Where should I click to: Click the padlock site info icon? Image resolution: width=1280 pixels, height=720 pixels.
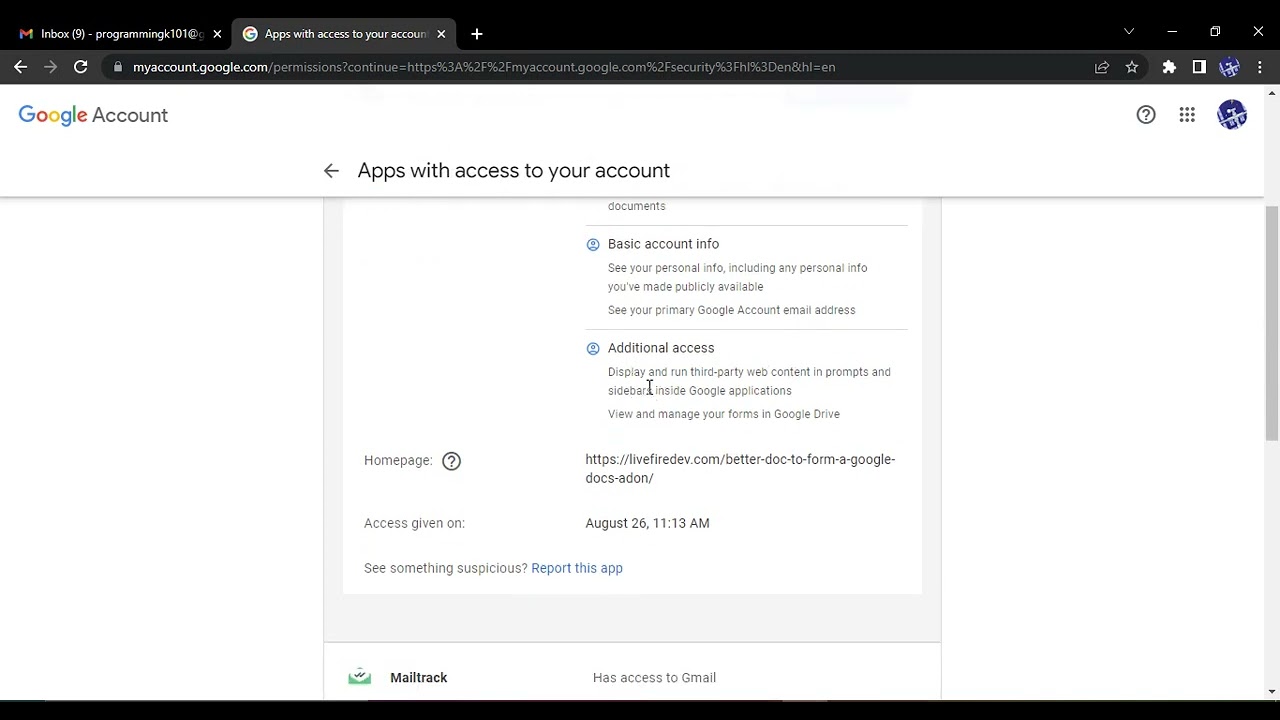[x=118, y=67]
